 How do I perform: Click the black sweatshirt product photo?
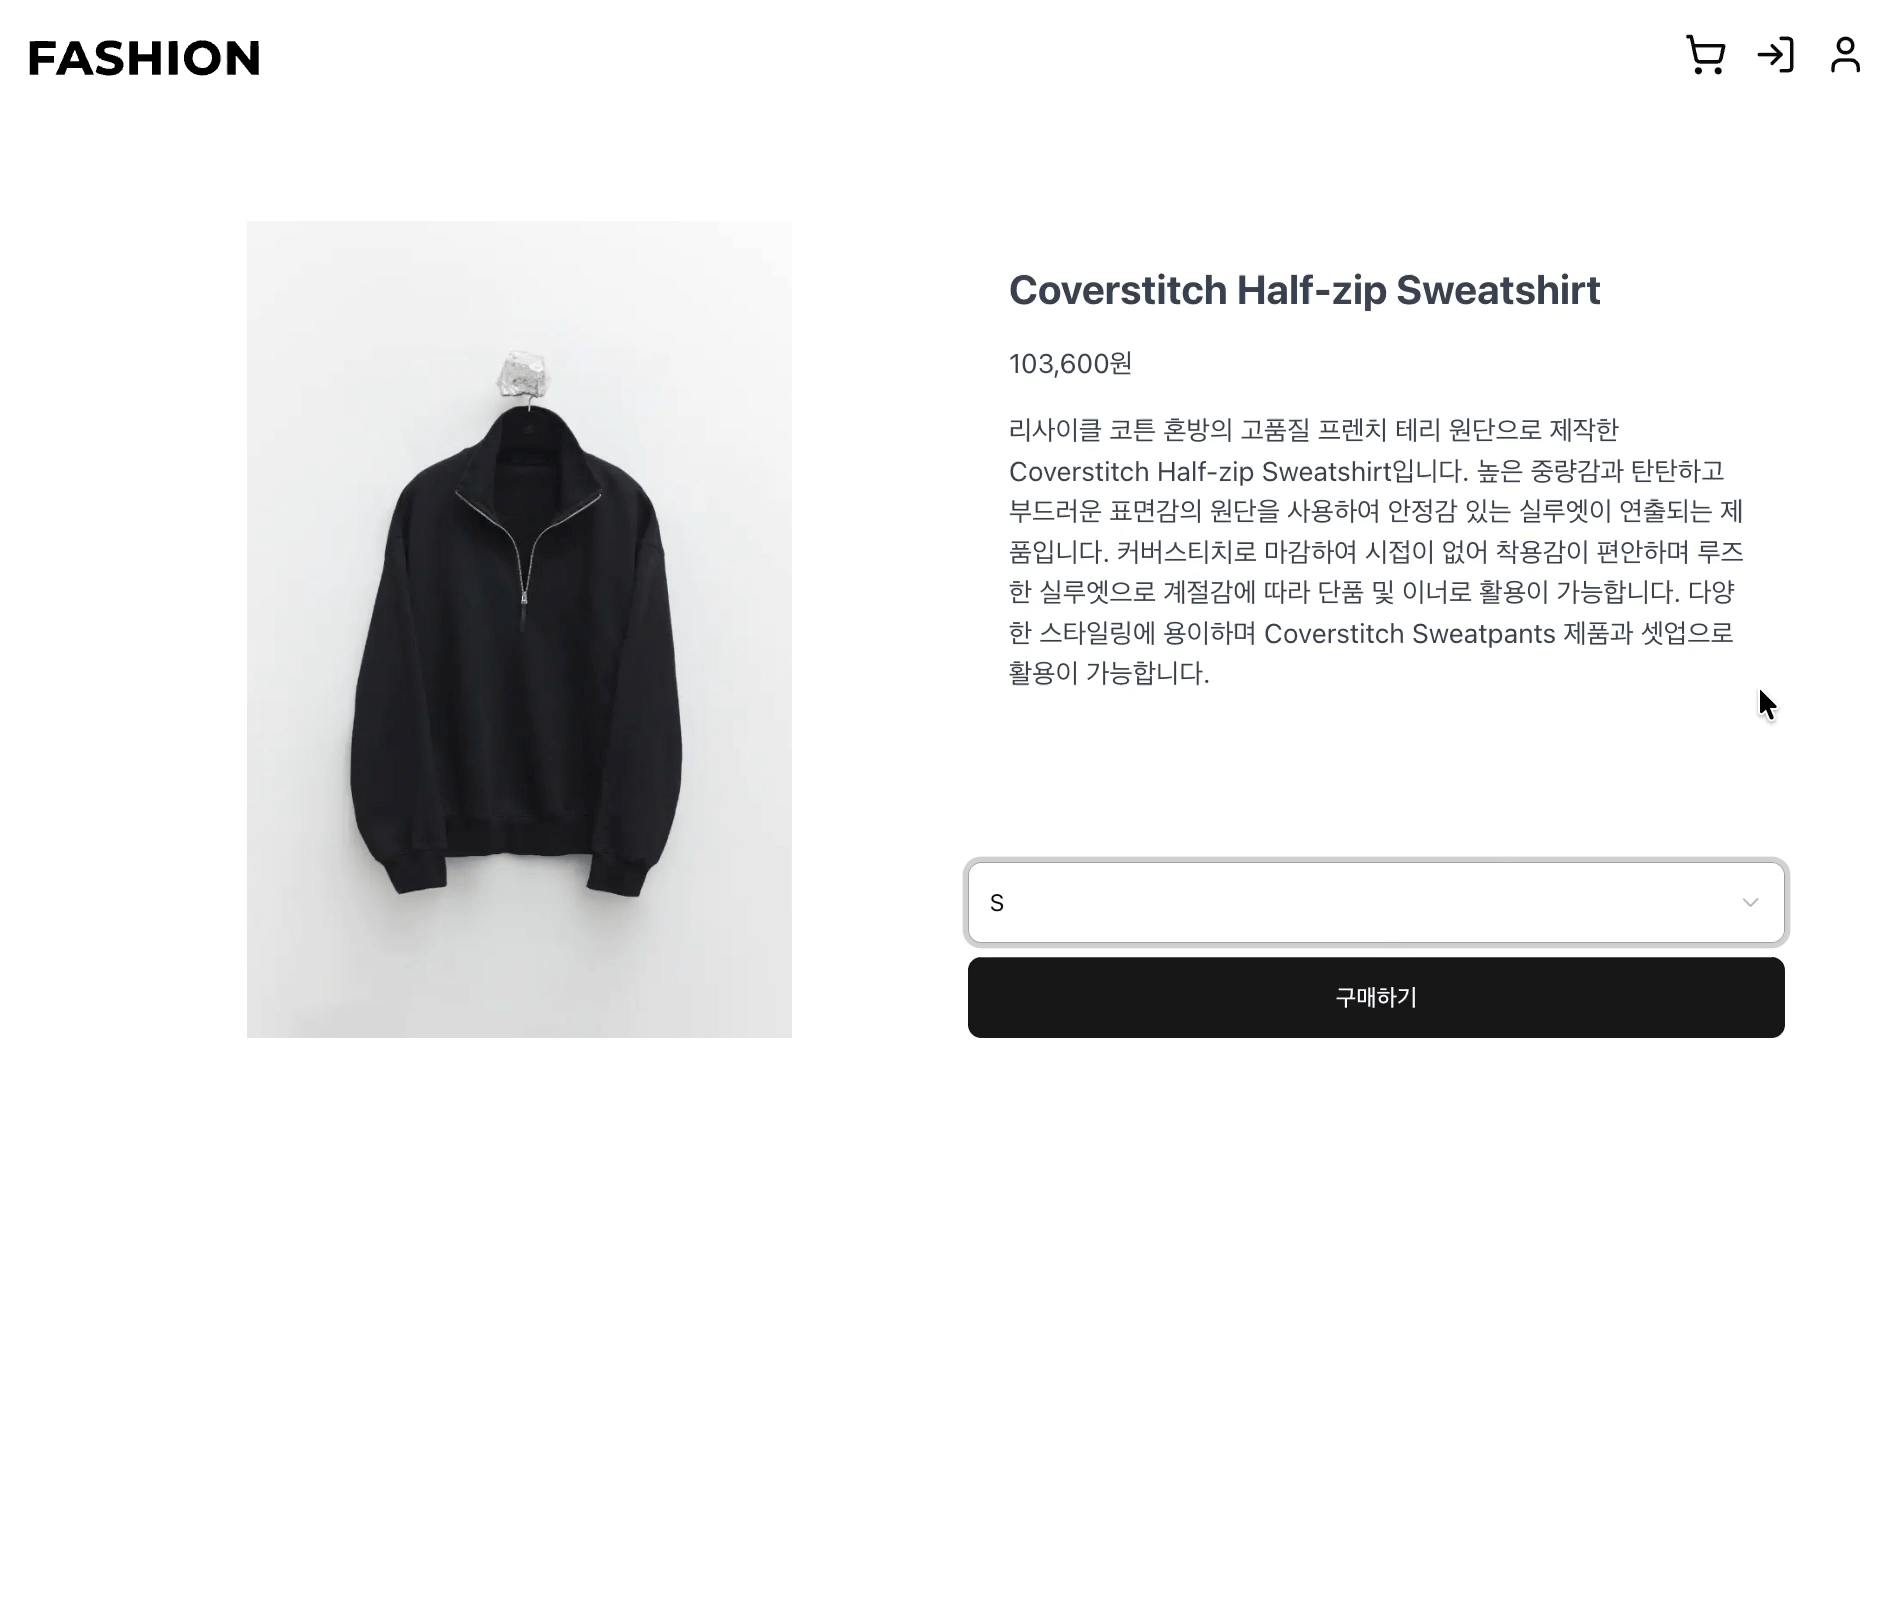(x=519, y=629)
